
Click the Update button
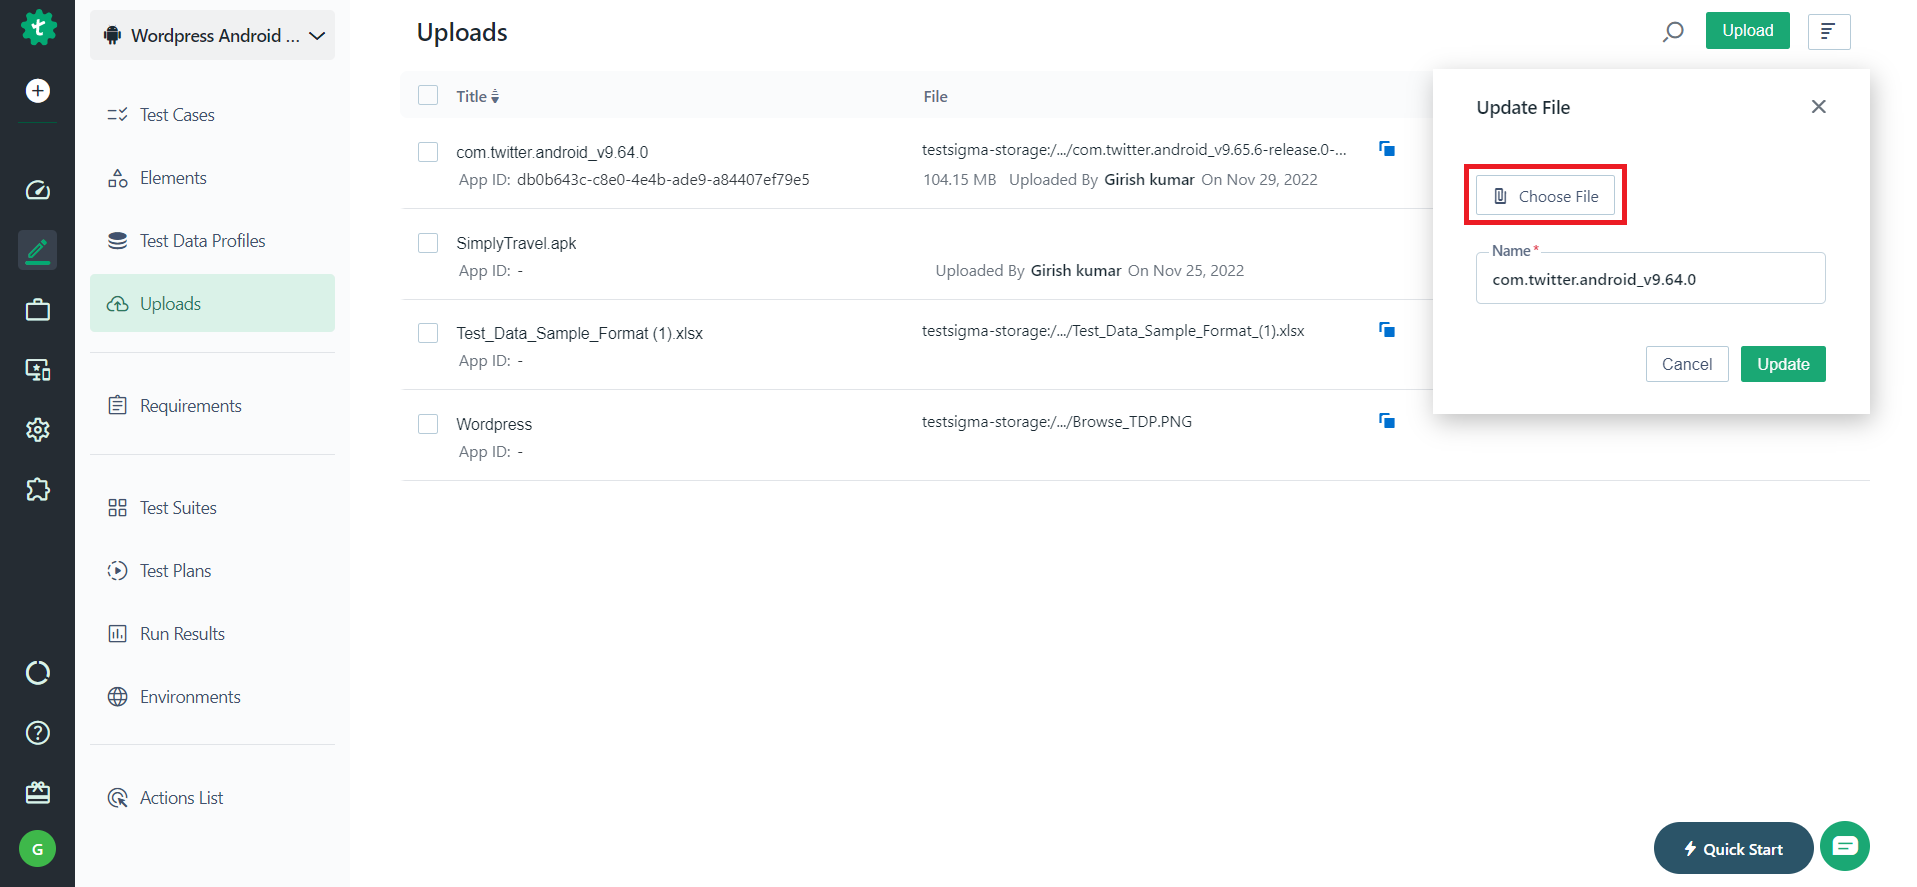(1783, 364)
